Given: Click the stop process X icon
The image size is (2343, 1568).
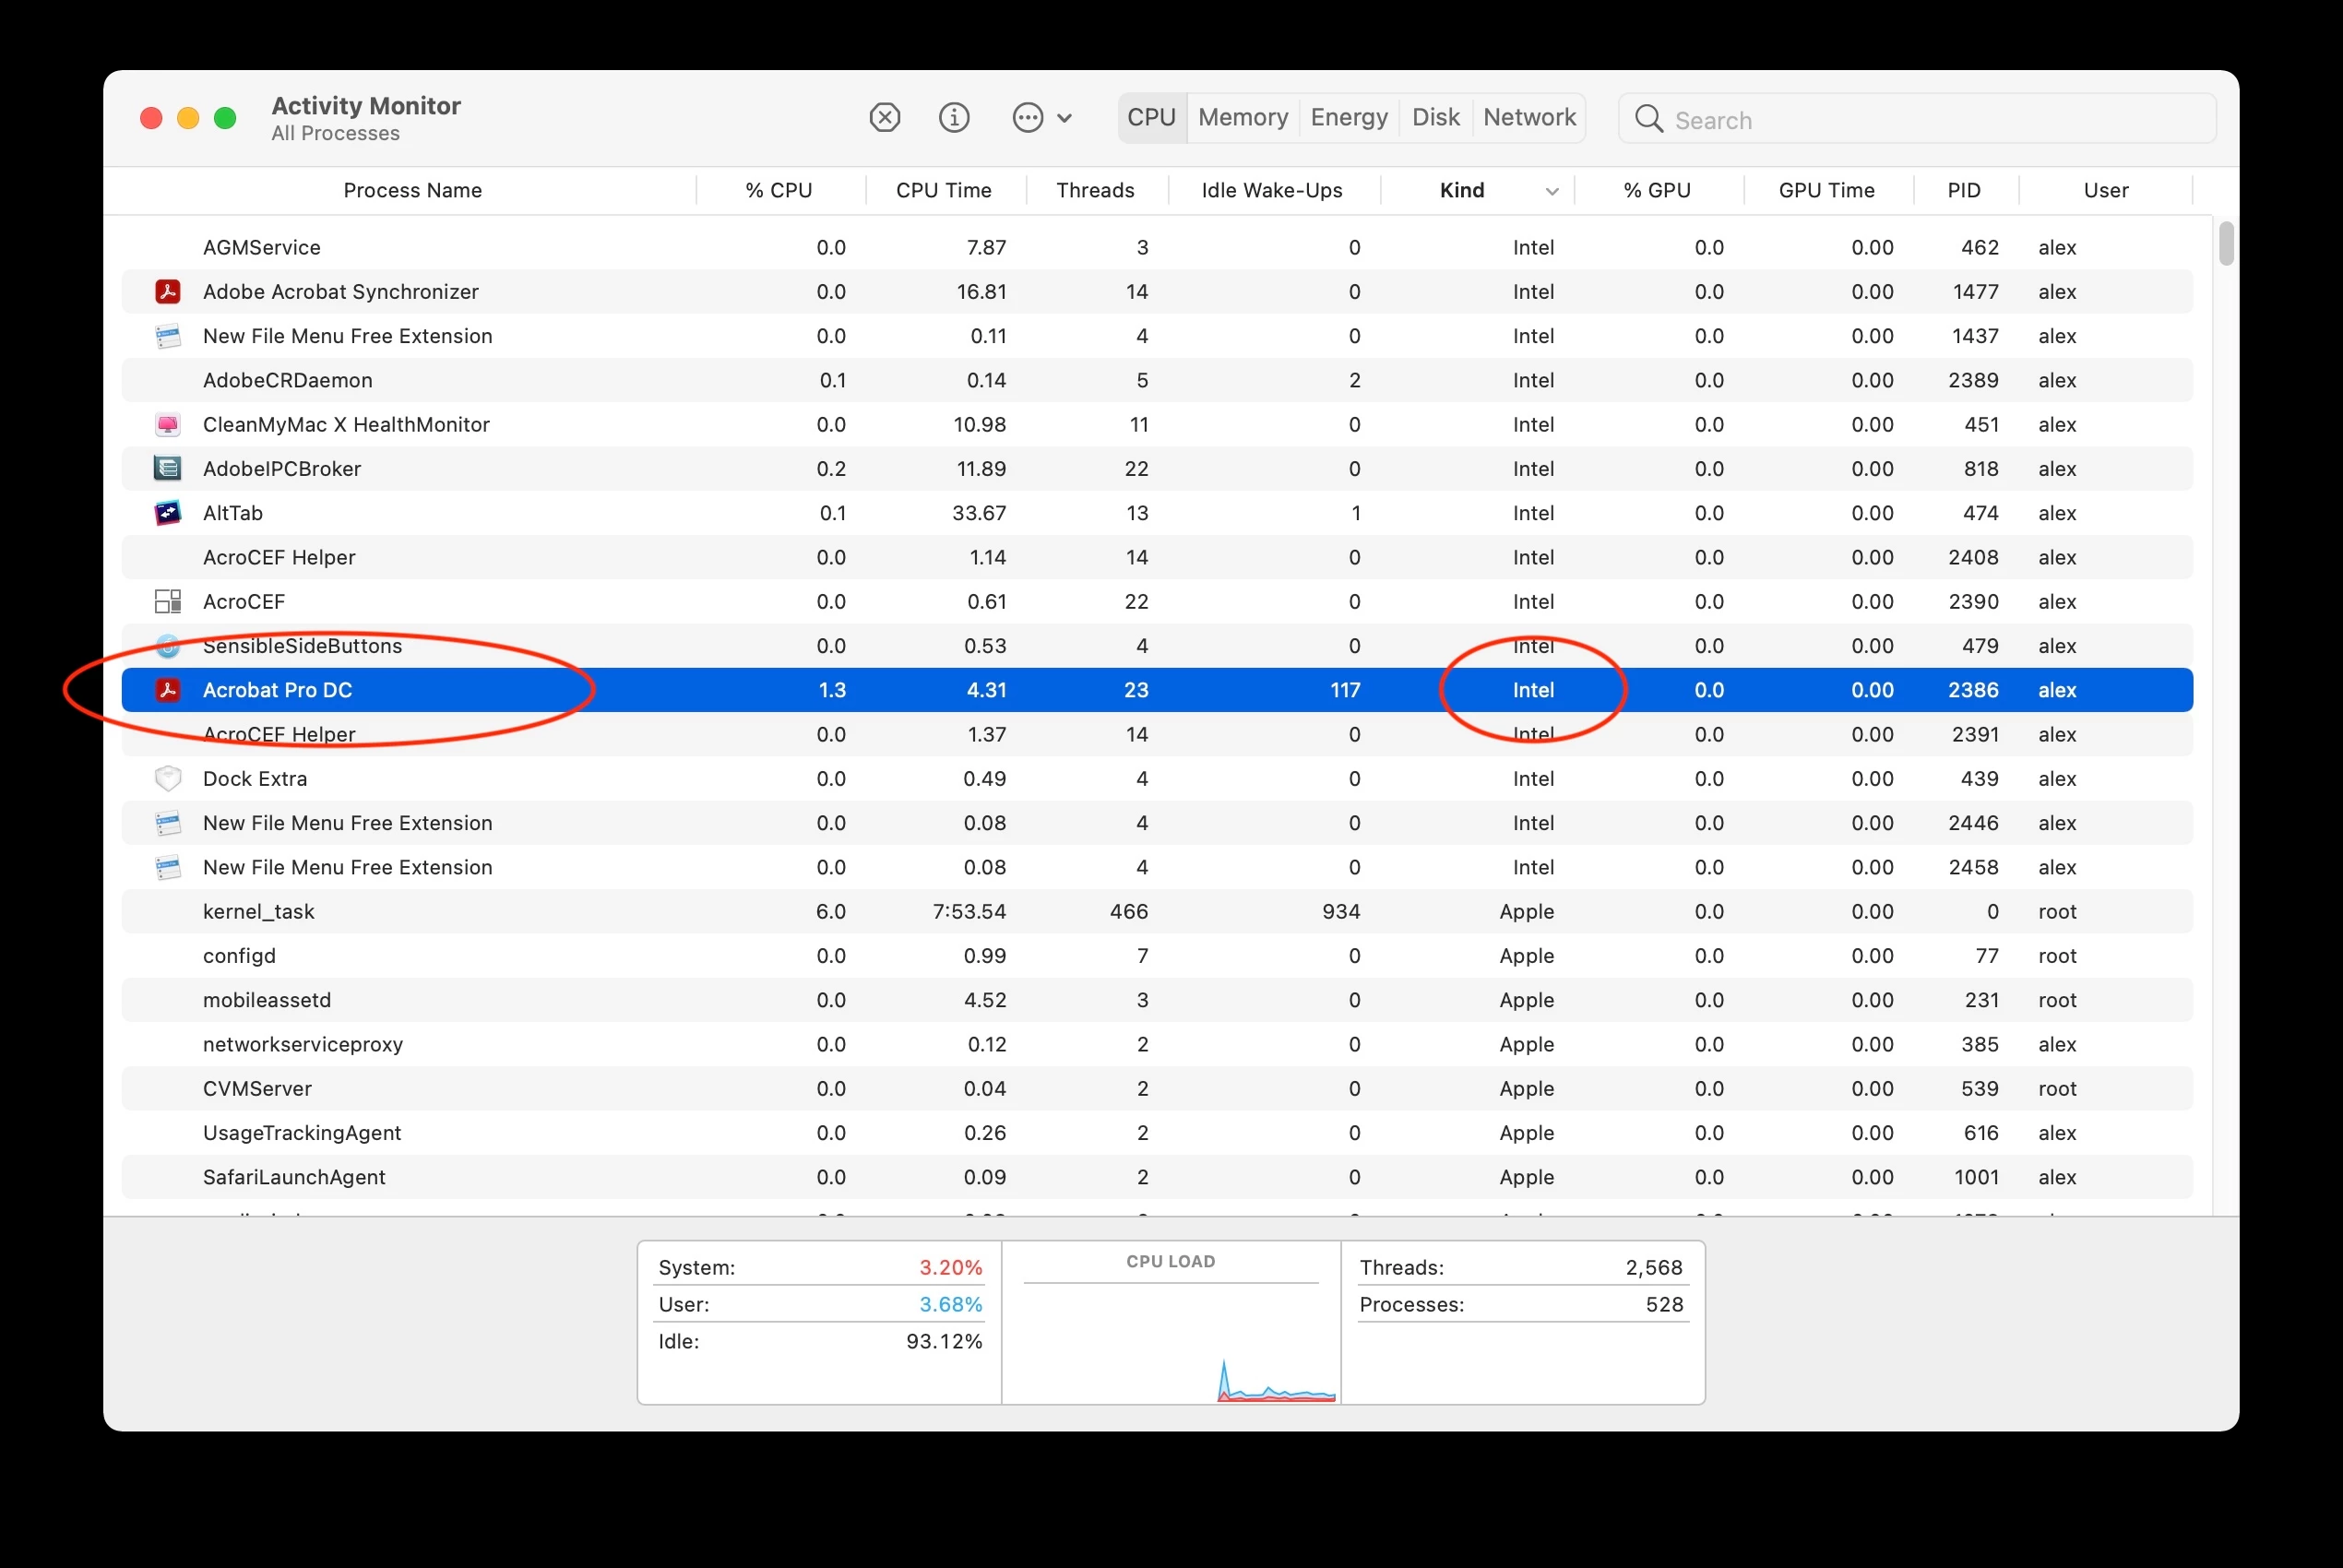Looking at the screenshot, I should pos(884,118).
